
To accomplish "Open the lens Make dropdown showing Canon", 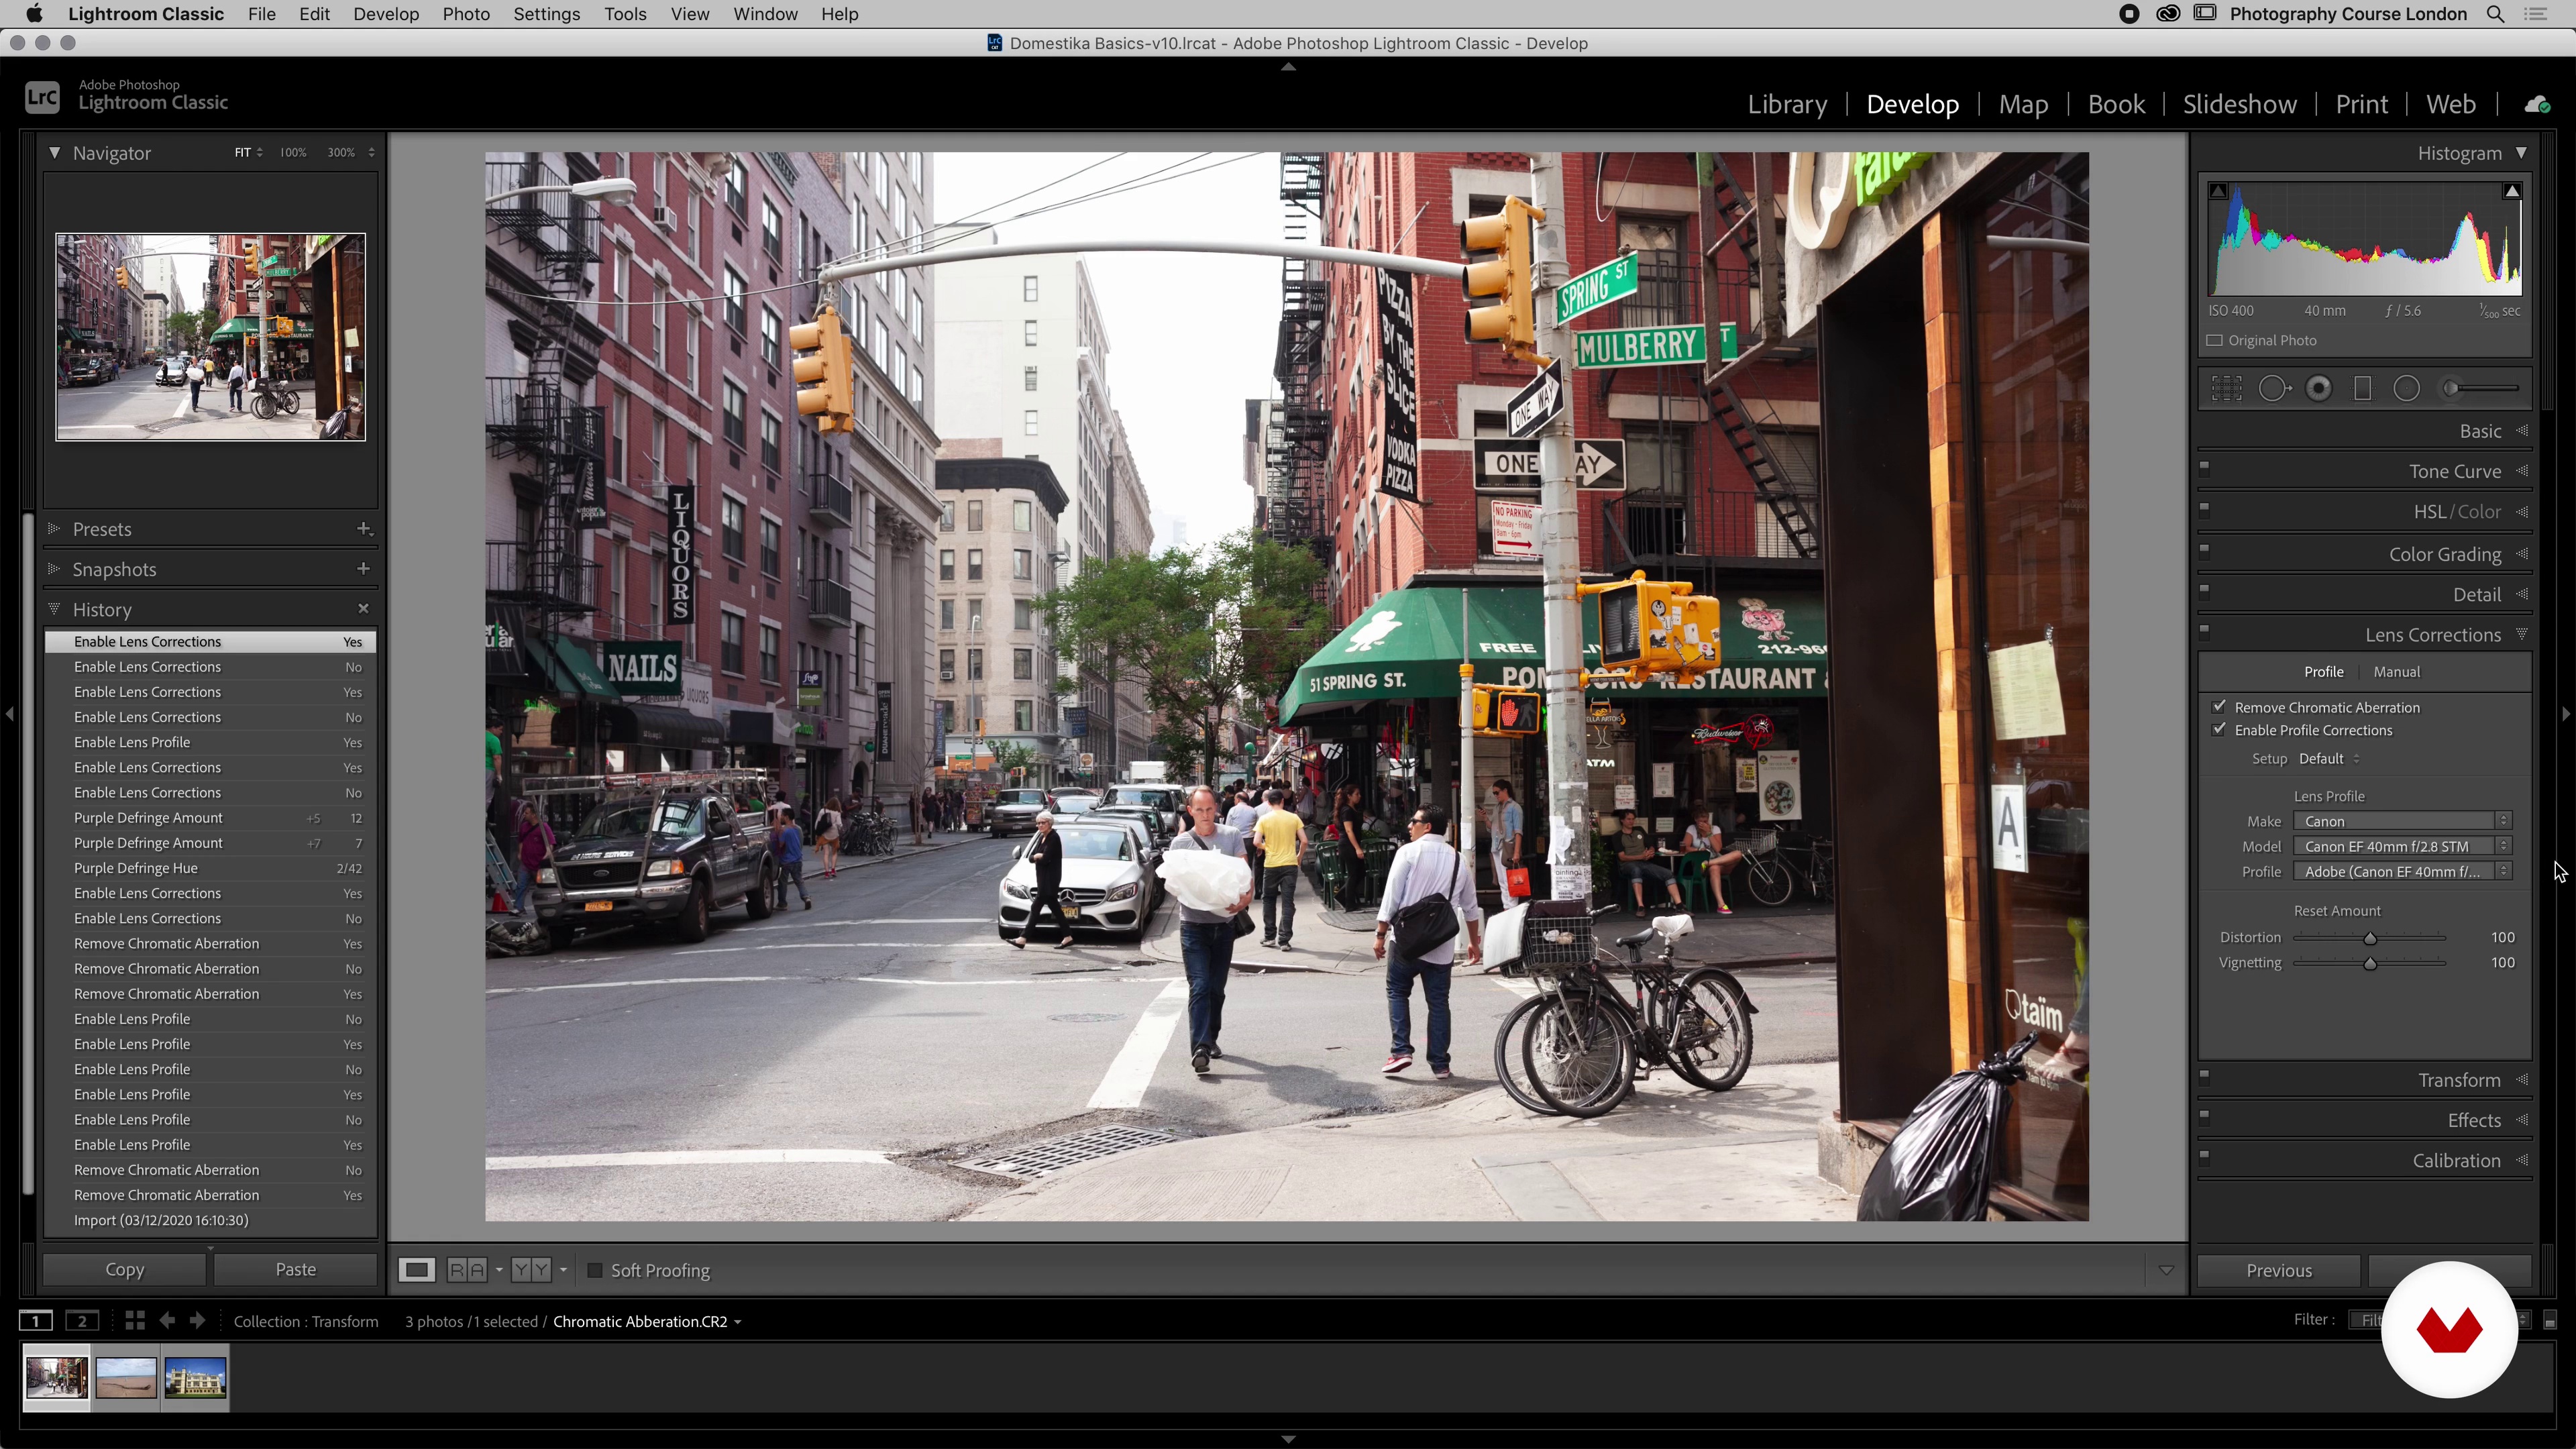I will pyautogui.click(x=2403, y=821).
